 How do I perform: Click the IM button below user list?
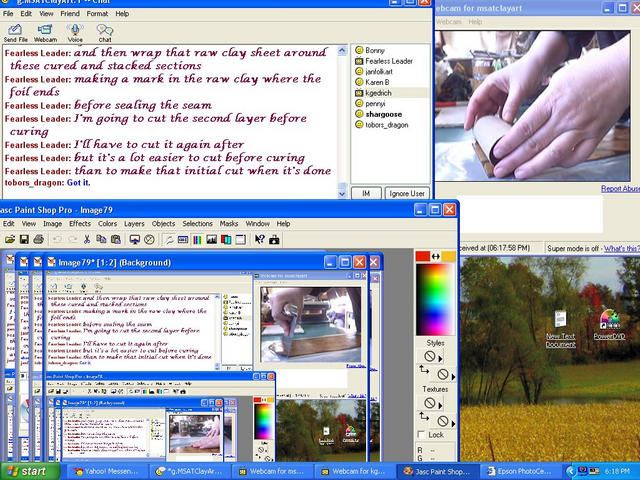[x=366, y=193]
